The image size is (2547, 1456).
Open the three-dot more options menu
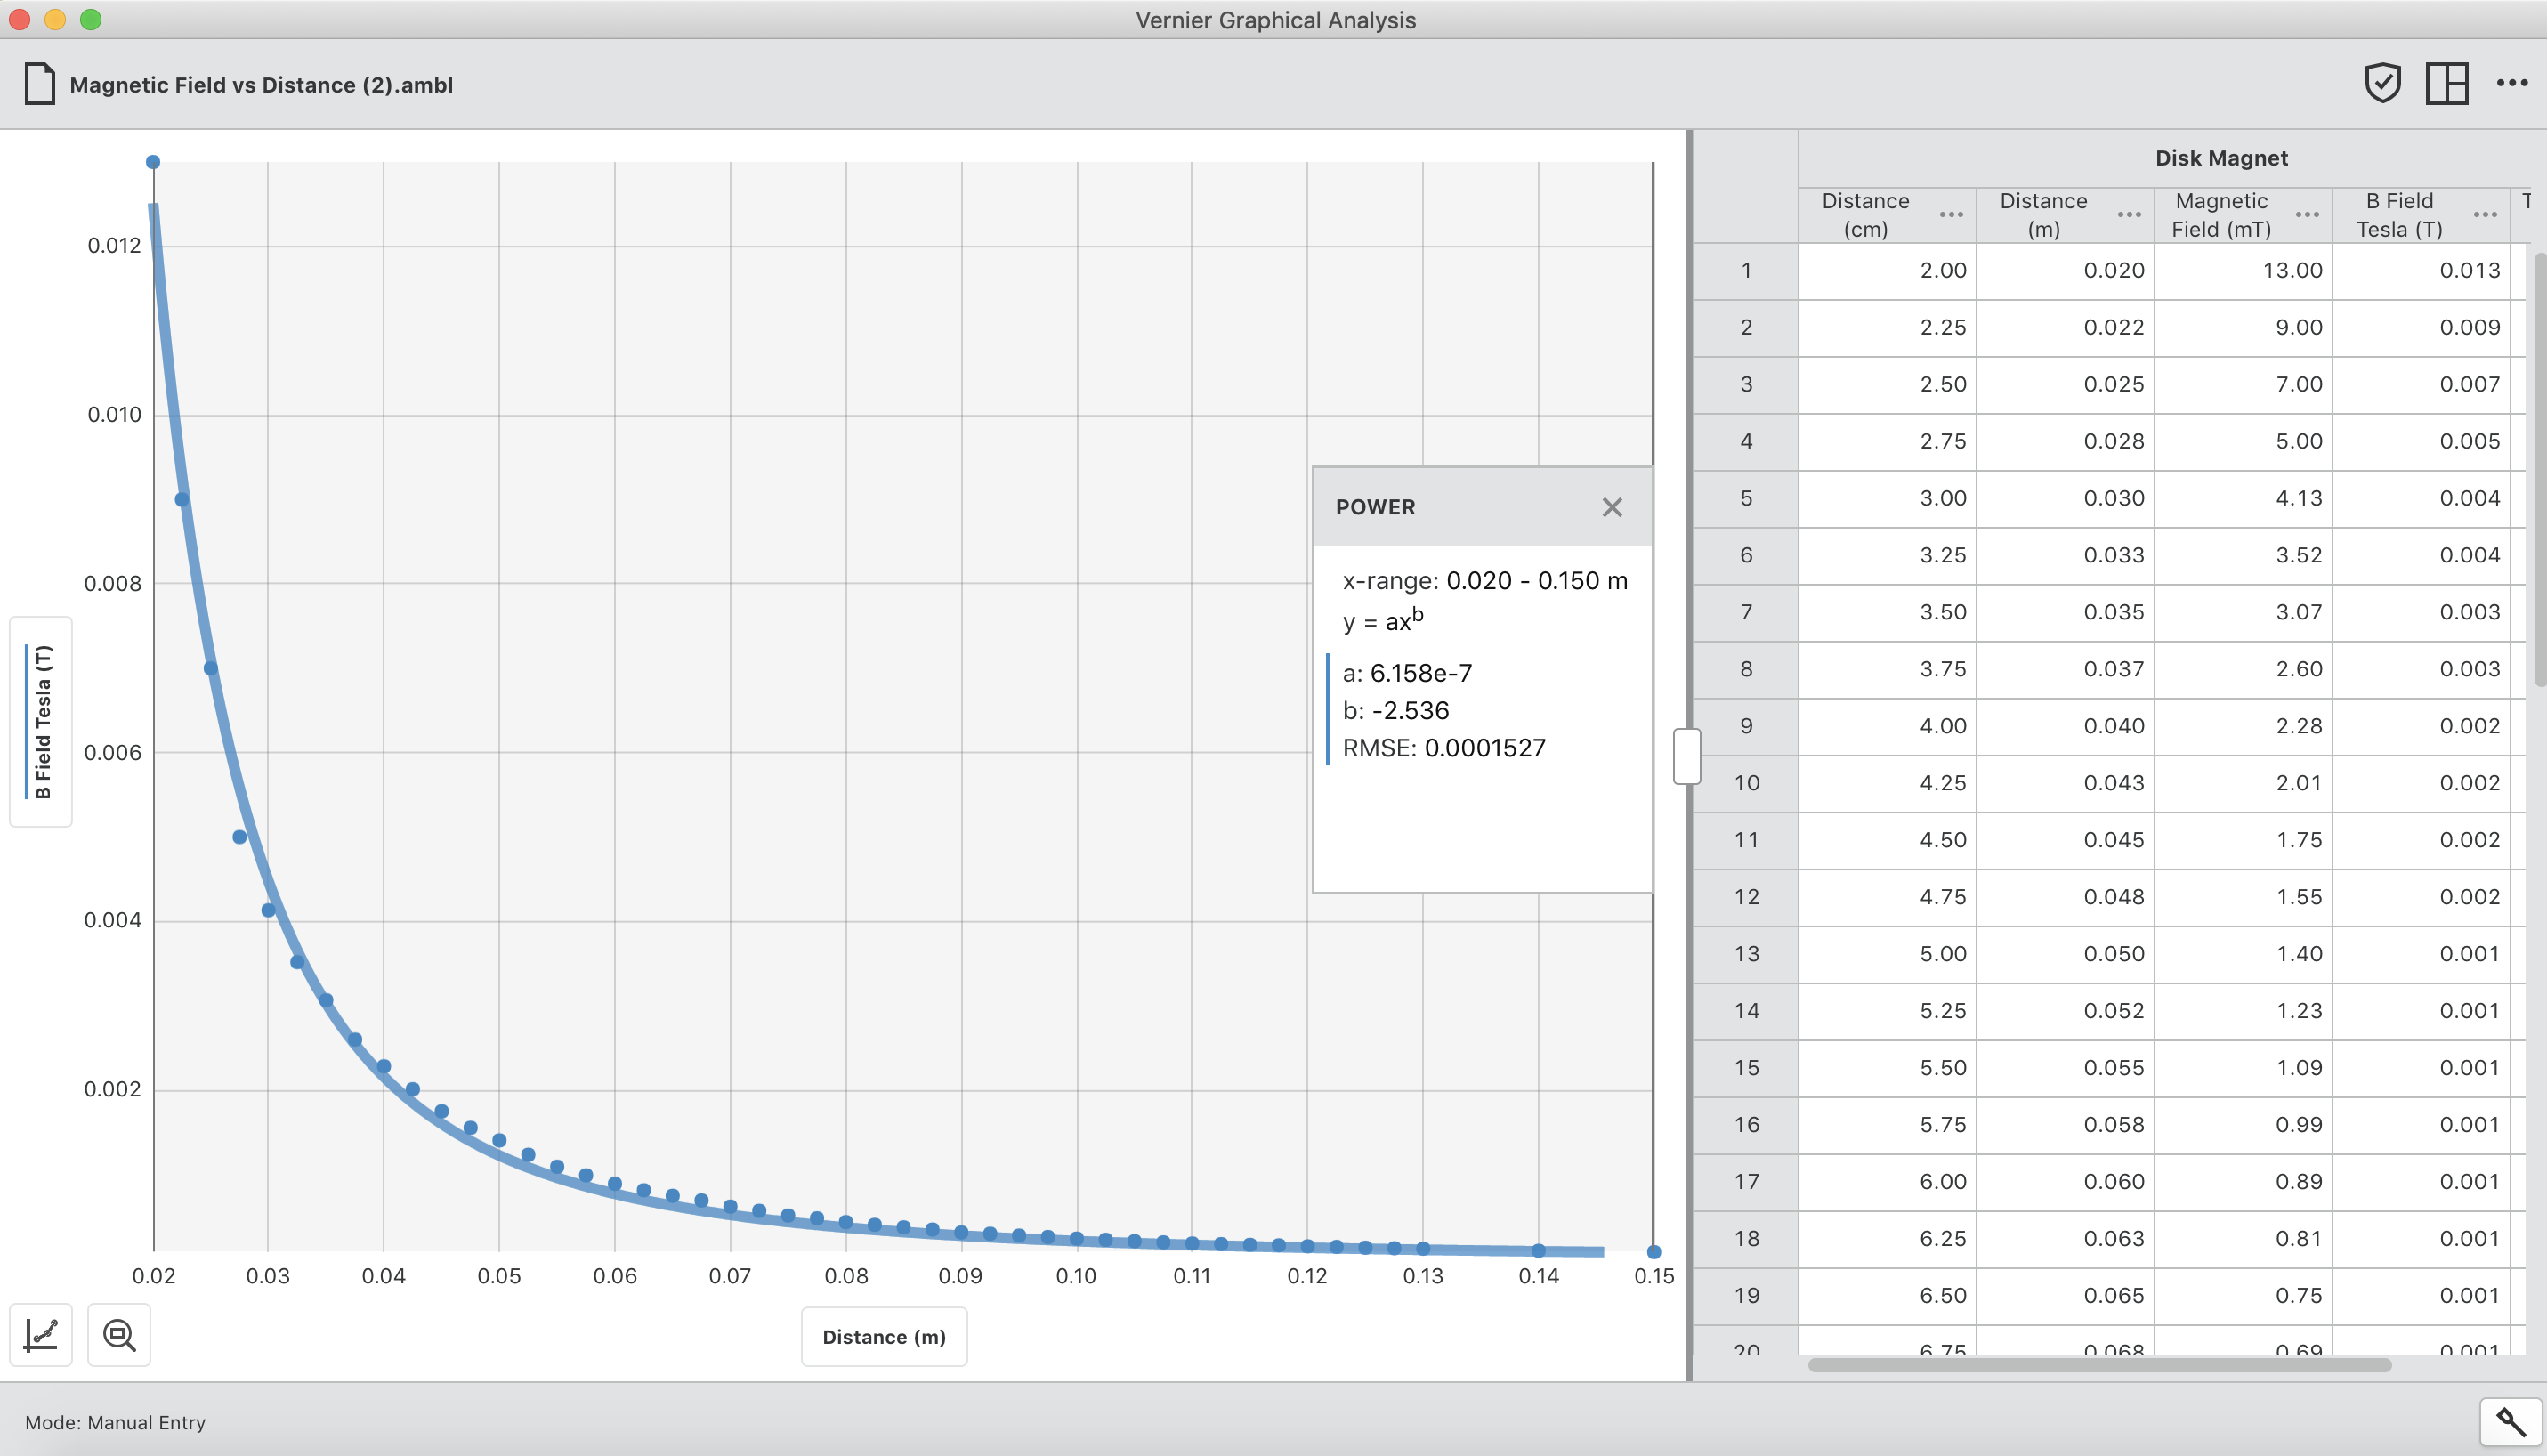click(2511, 83)
